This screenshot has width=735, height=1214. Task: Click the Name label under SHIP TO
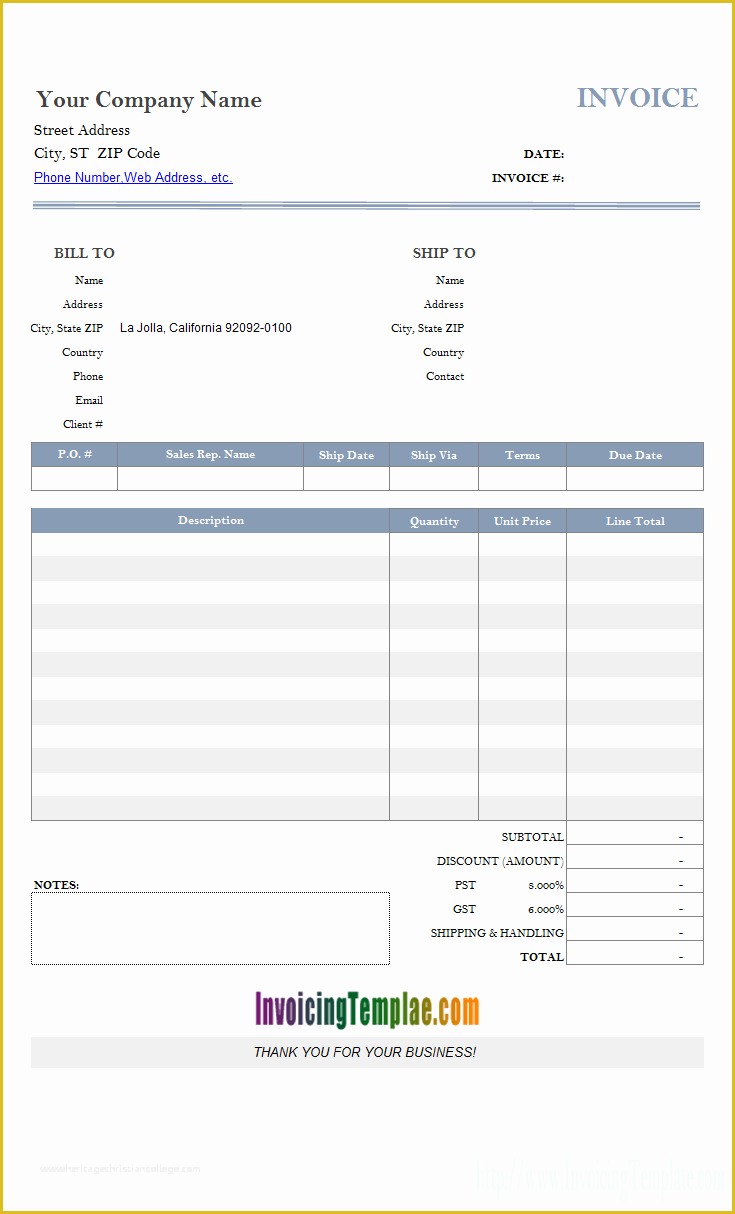pos(450,281)
